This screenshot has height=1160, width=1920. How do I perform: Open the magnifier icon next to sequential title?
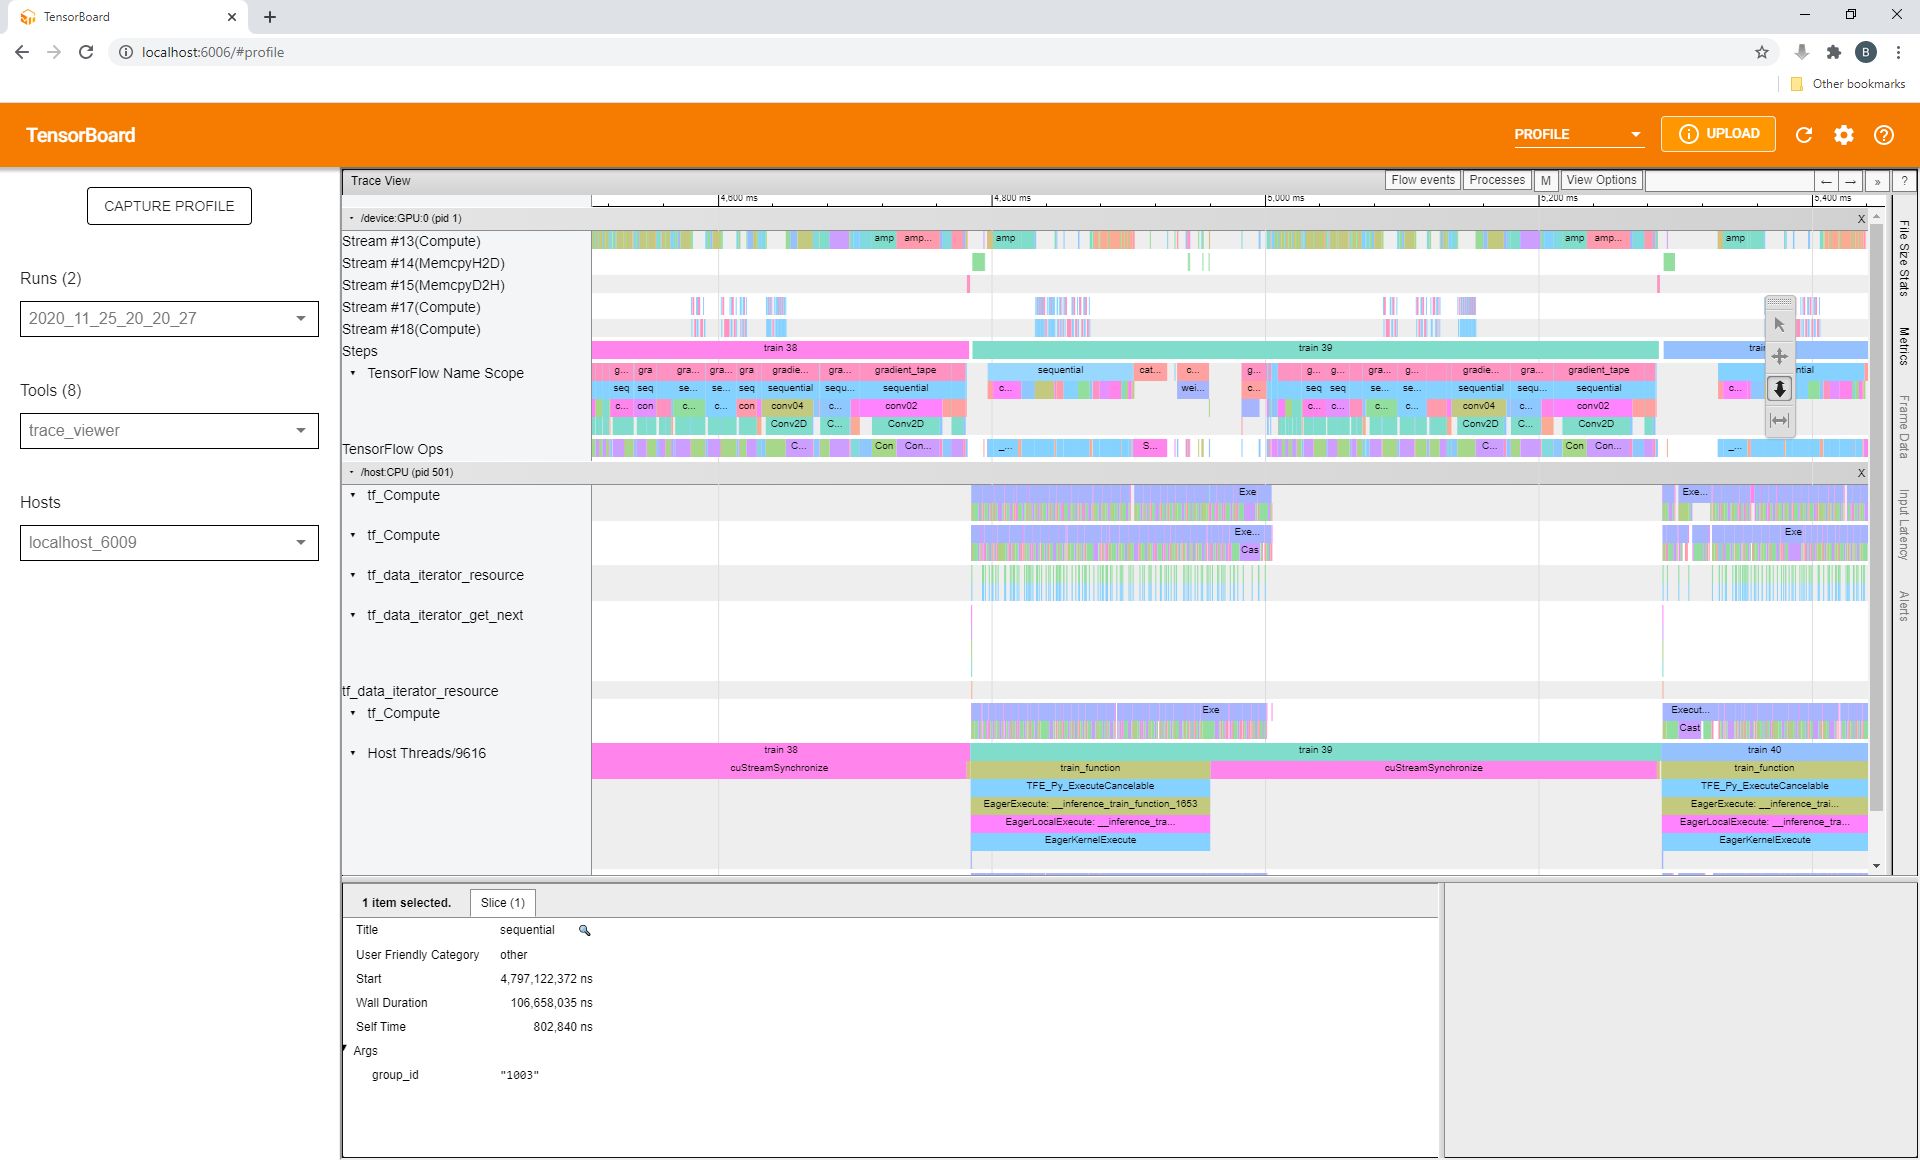coord(584,930)
